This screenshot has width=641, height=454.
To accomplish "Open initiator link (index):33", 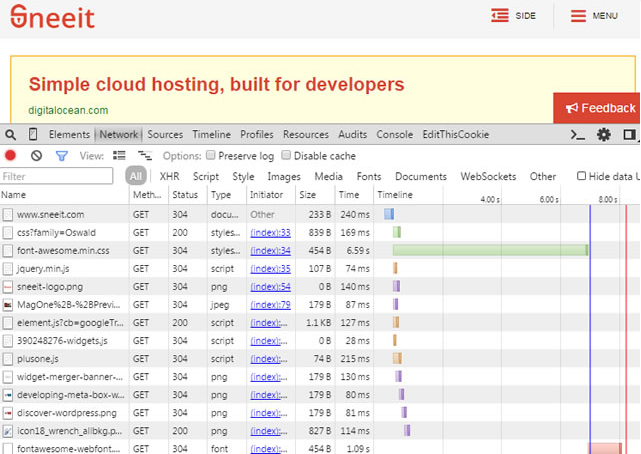I will [270, 233].
